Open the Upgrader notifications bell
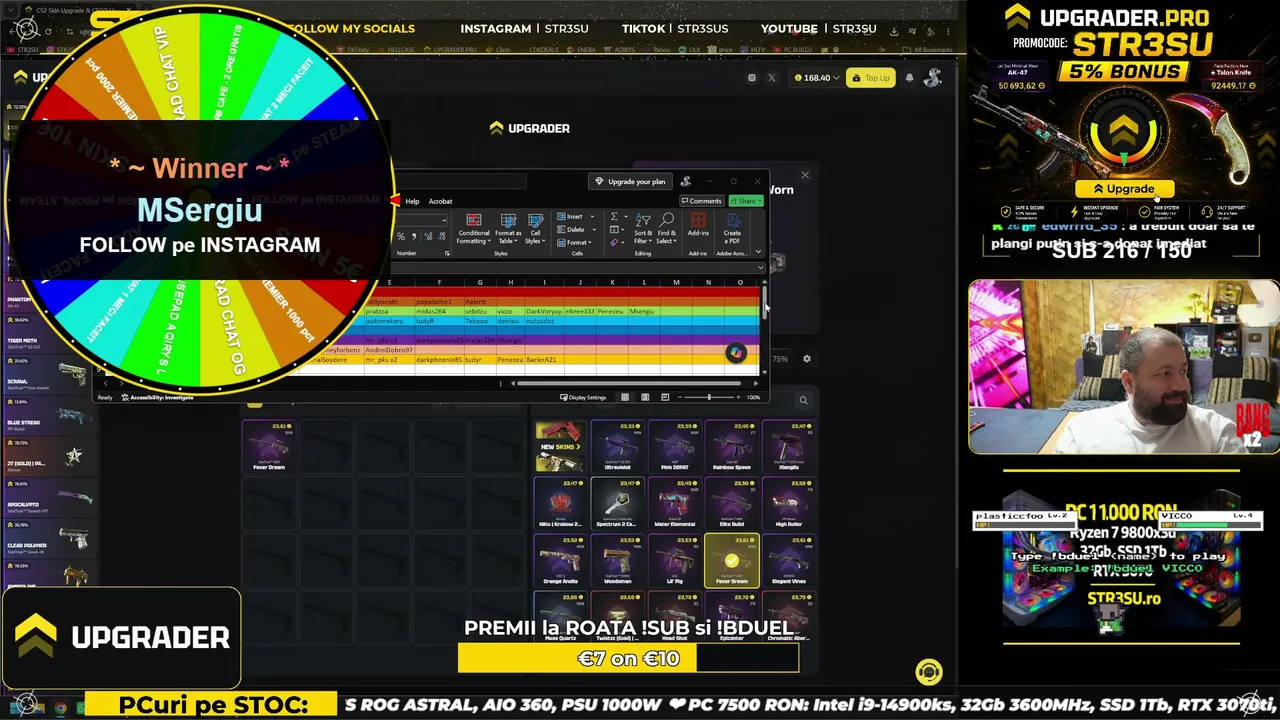This screenshot has height=720, width=1280. (909, 78)
